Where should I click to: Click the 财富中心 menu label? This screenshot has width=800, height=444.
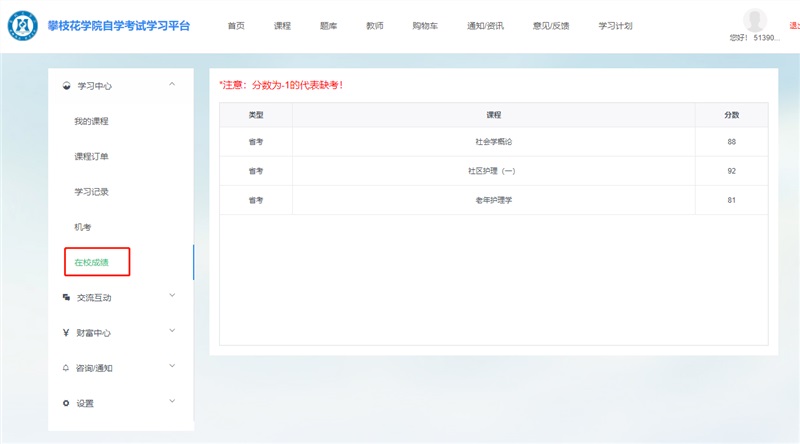[x=93, y=333]
